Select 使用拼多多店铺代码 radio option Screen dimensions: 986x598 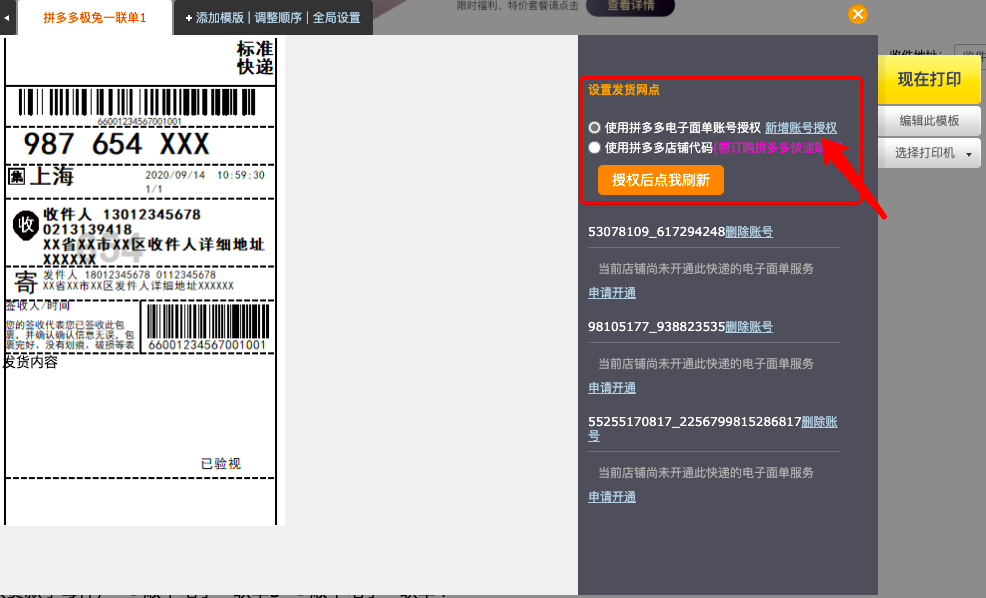[594, 148]
